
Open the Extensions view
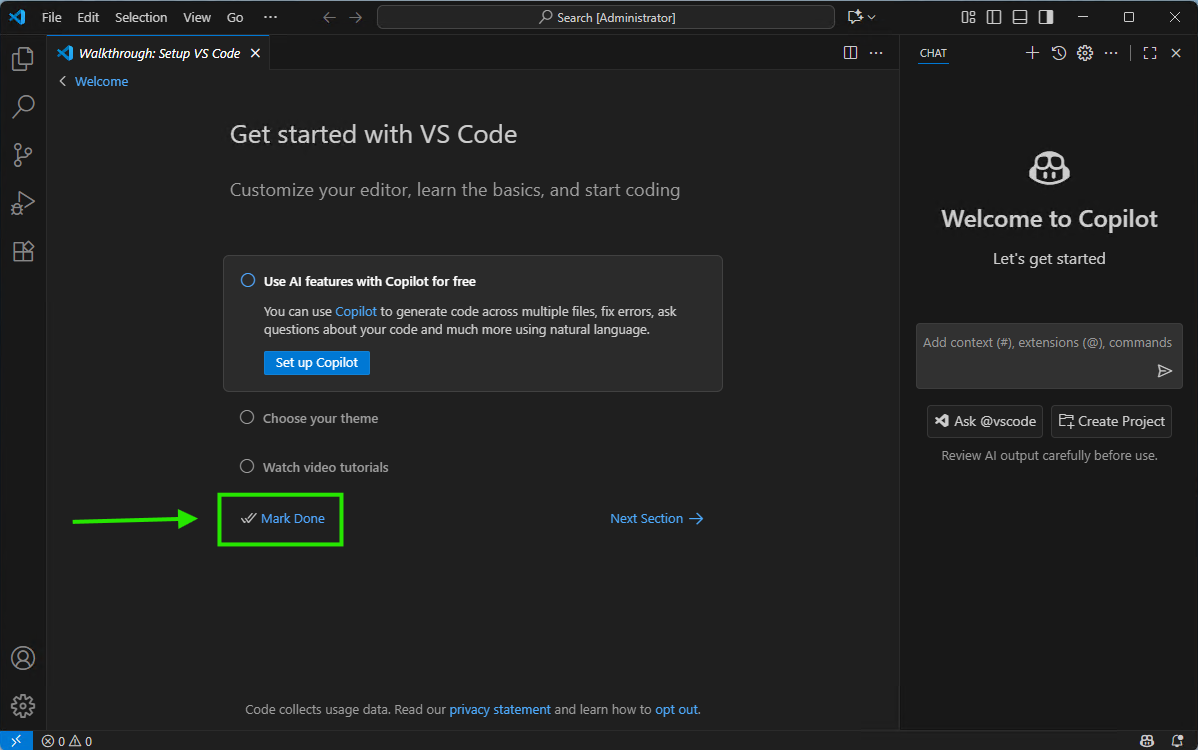(x=22, y=251)
